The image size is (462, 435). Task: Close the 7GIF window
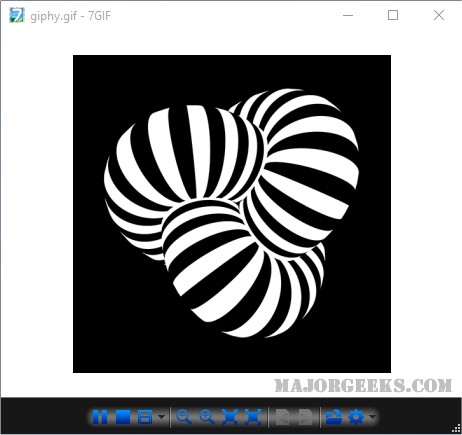[x=439, y=15]
